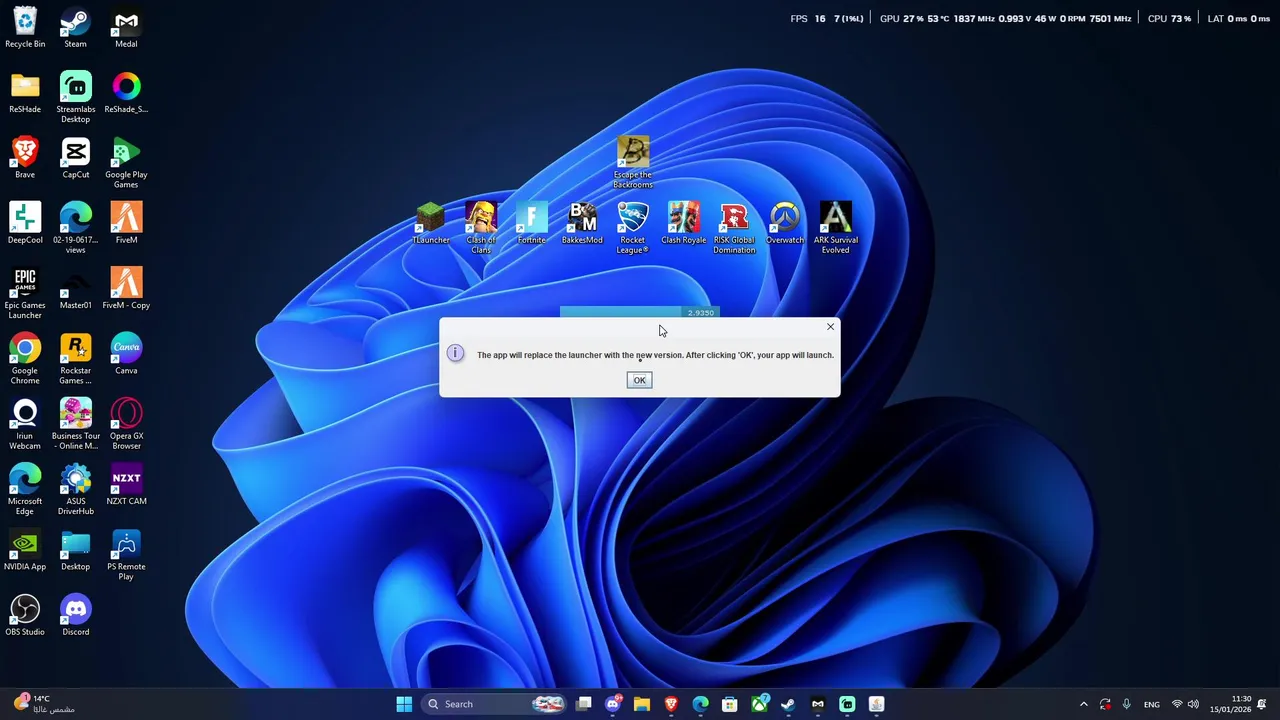Close the launcher update dialog

[830, 327]
